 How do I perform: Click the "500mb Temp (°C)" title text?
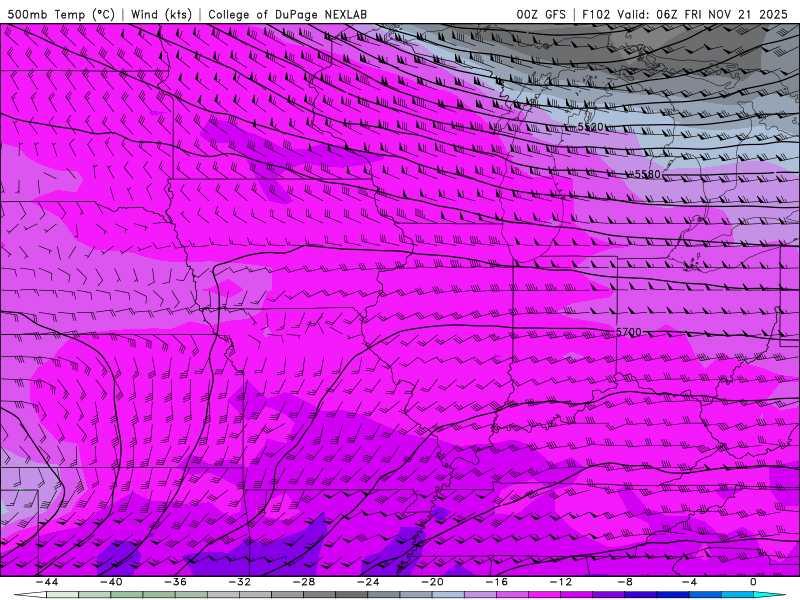(61, 14)
